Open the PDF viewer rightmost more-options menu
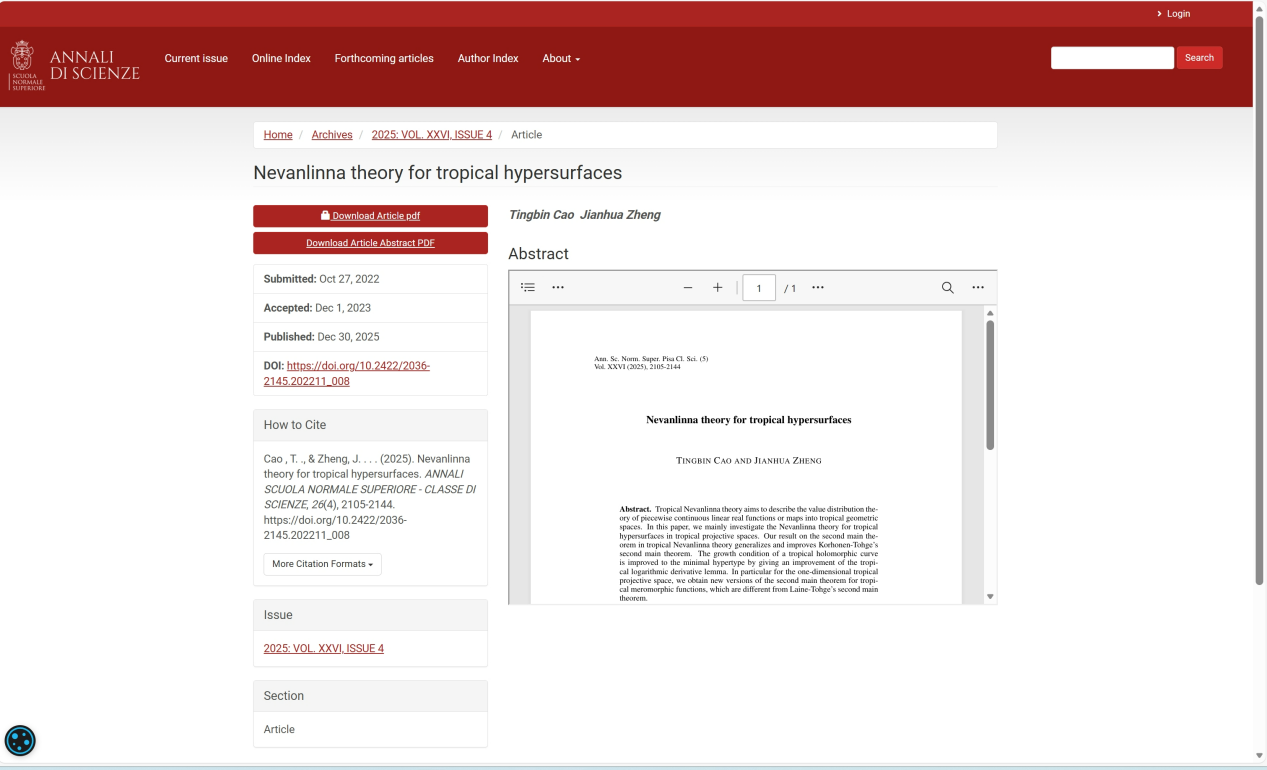The width and height of the screenshot is (1267, 770). [978, 288]
